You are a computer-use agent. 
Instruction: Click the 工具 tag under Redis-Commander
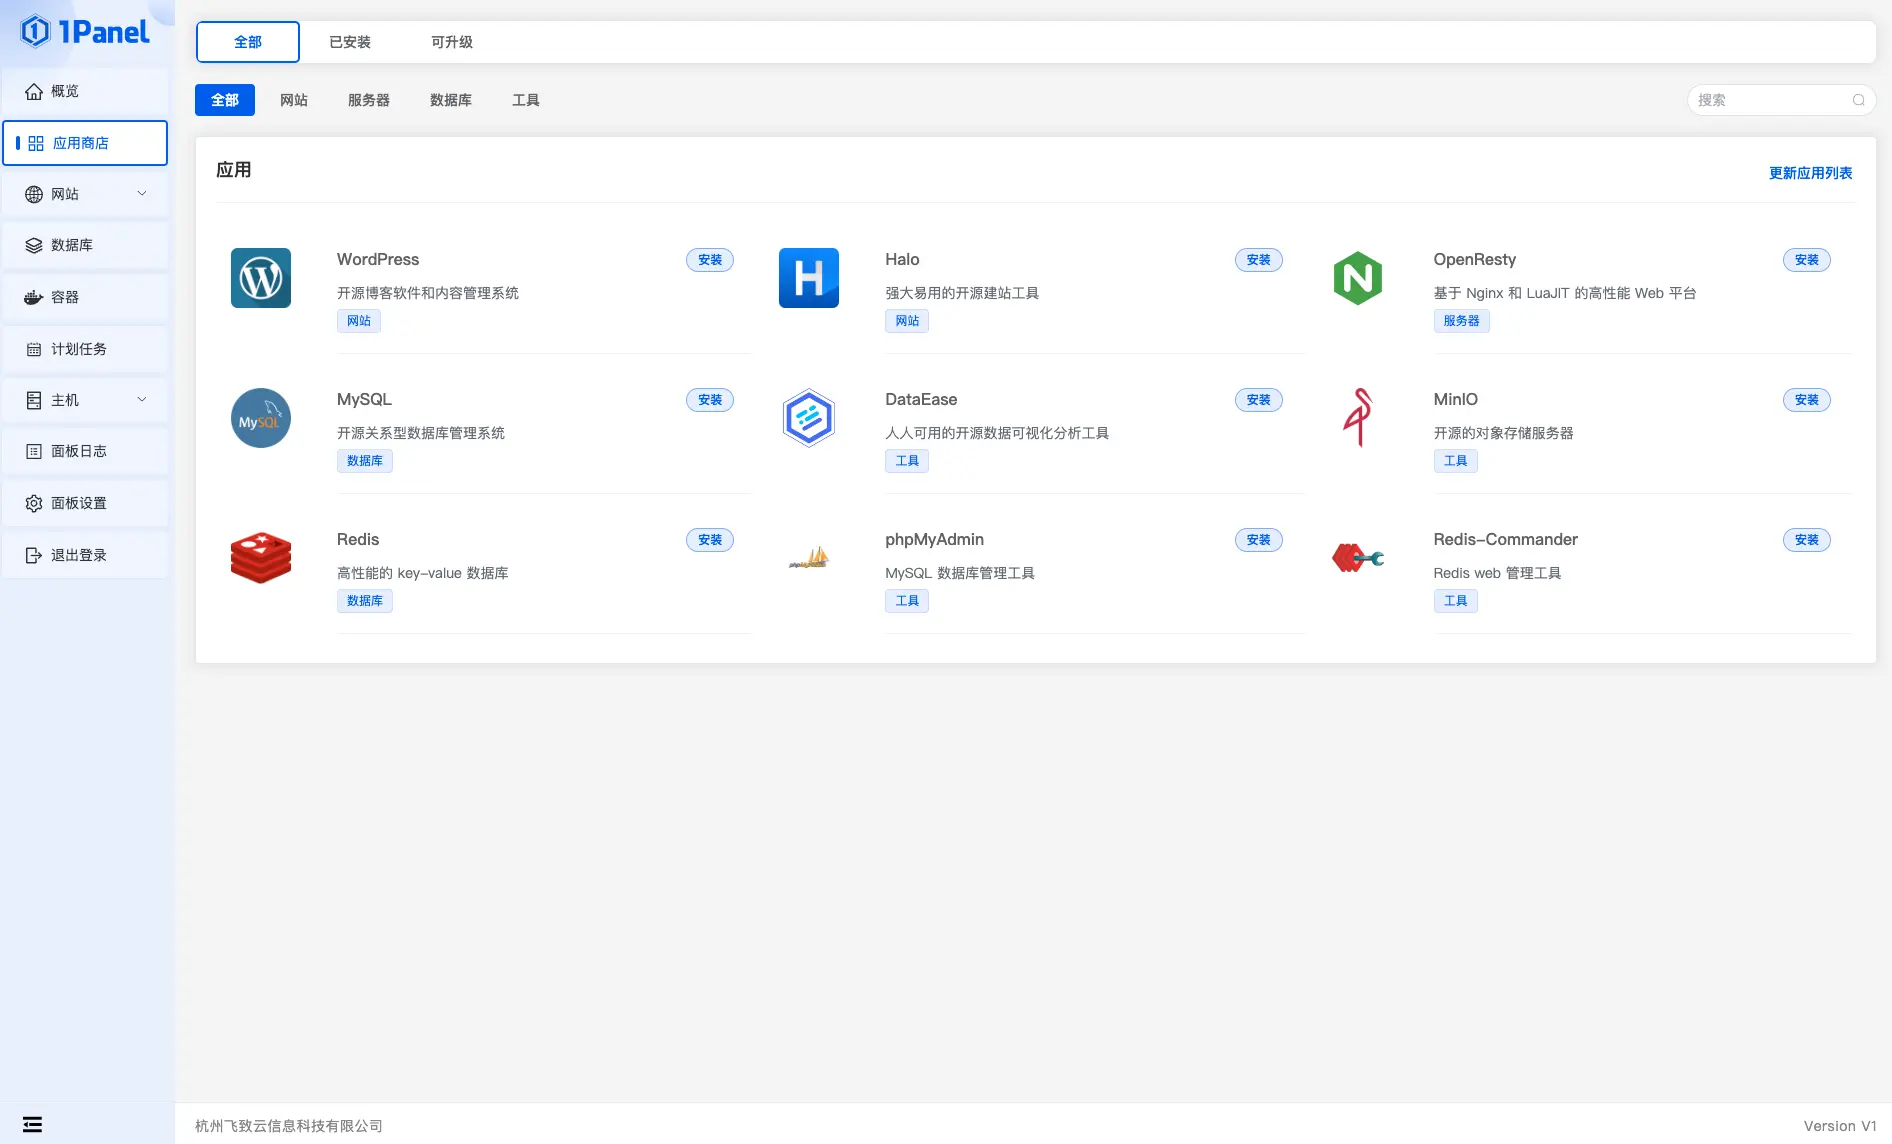click(x=1456, y=601)
